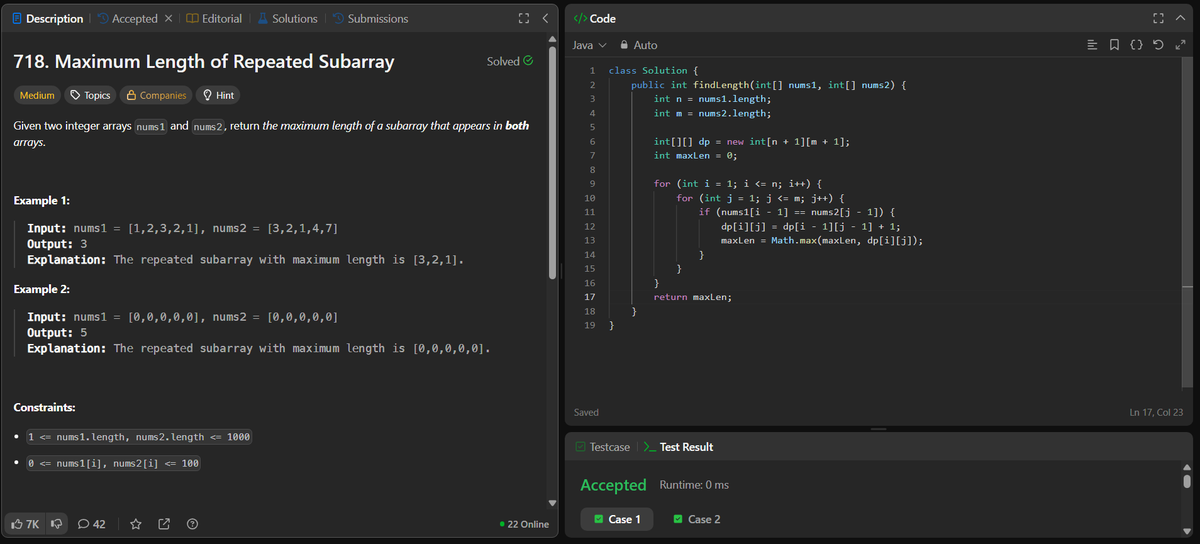Click the Saved status text
Viewport: 1200px width, 544px height.
pyautogui.click(x=587, y=412)
